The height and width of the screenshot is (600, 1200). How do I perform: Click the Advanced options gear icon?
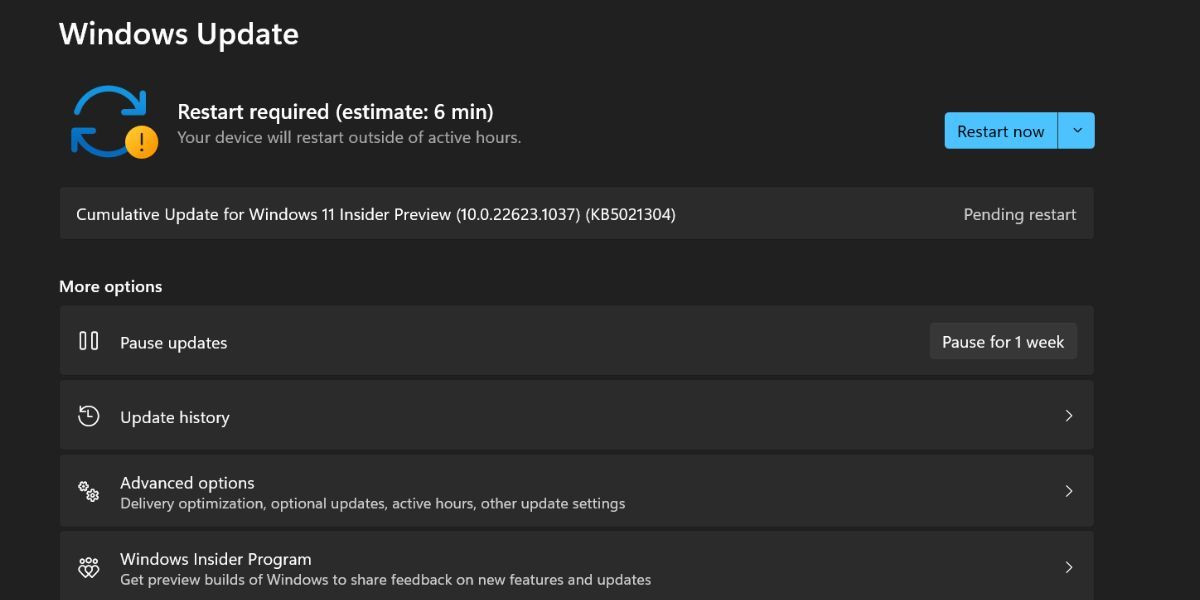click(x=88, y=491)
